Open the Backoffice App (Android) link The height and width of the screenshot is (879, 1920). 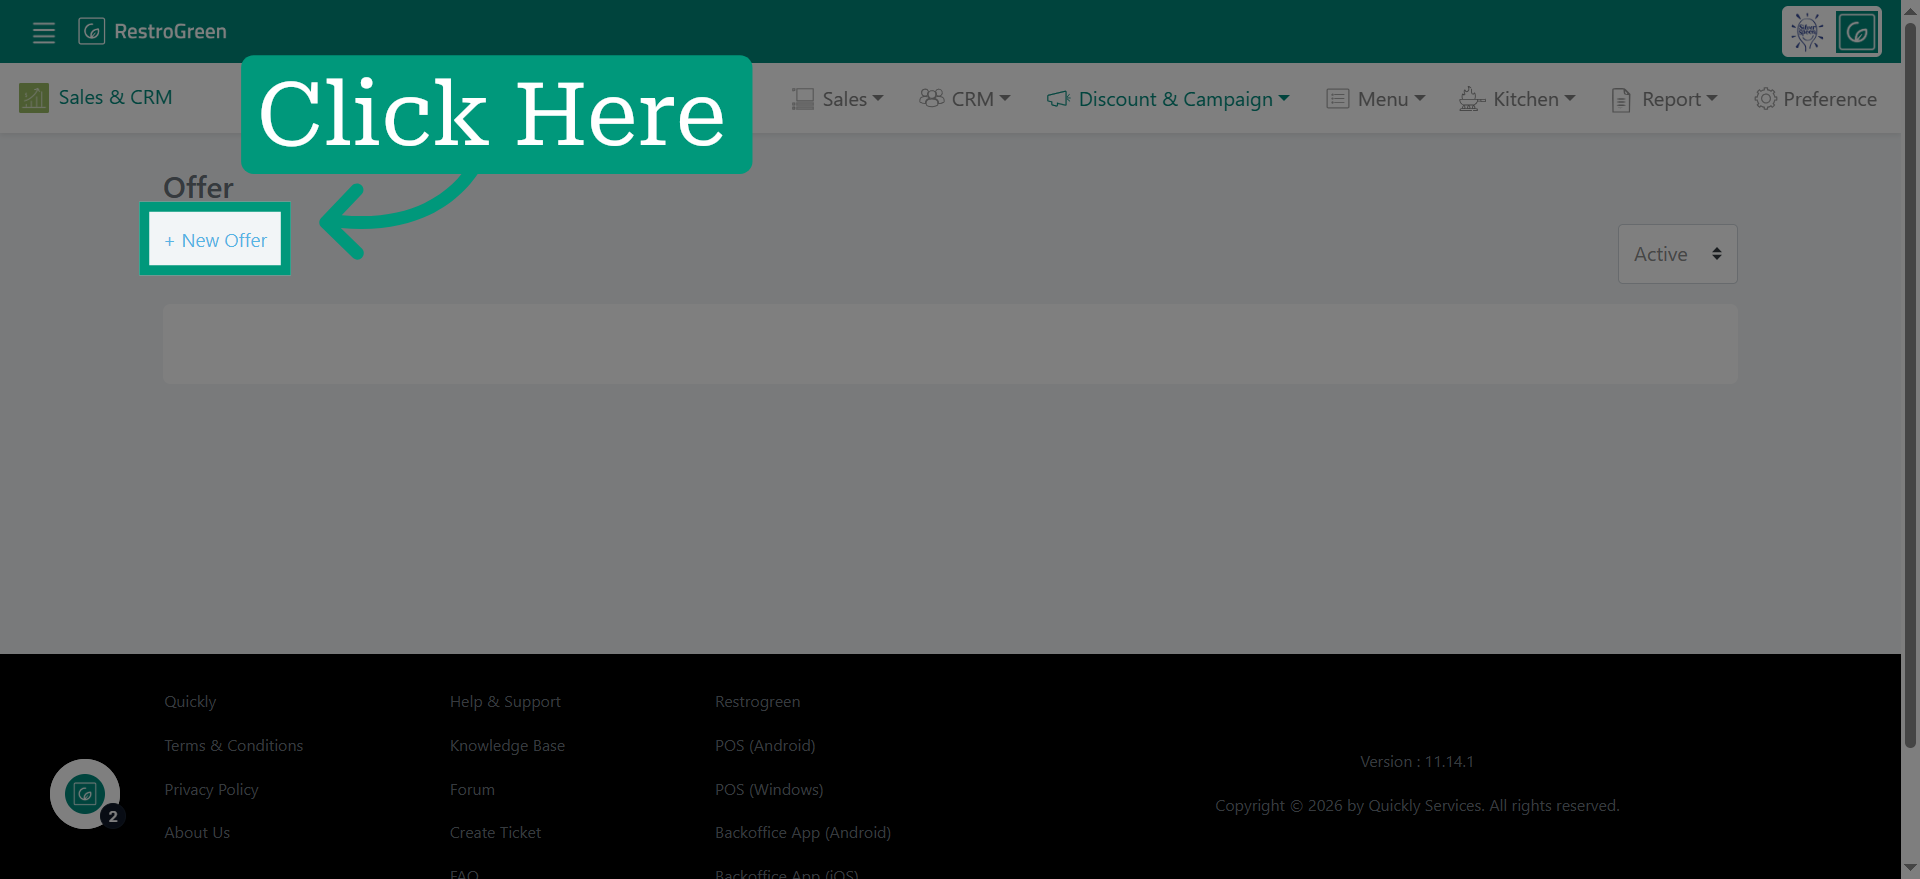(x=803, y=833)
